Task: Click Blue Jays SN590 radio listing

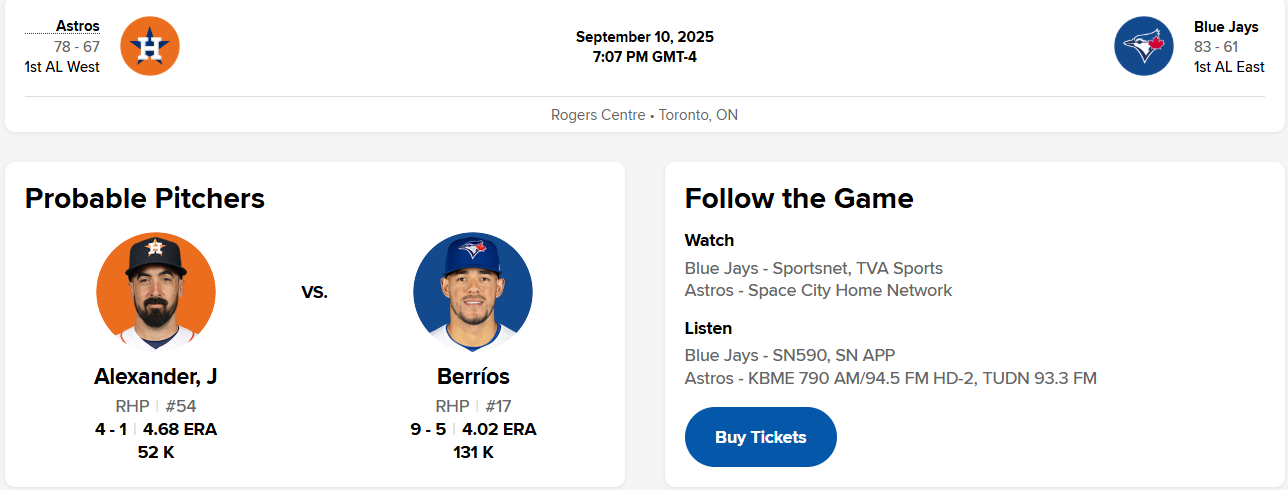Action: click(789, 355)
